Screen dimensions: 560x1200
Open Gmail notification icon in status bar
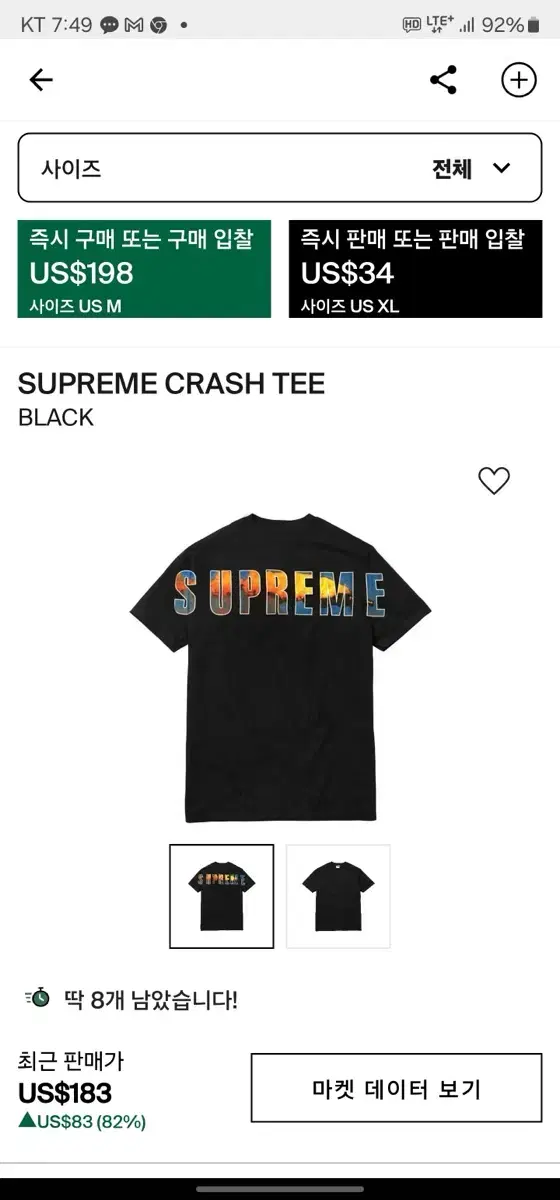(x=134, y=25)
